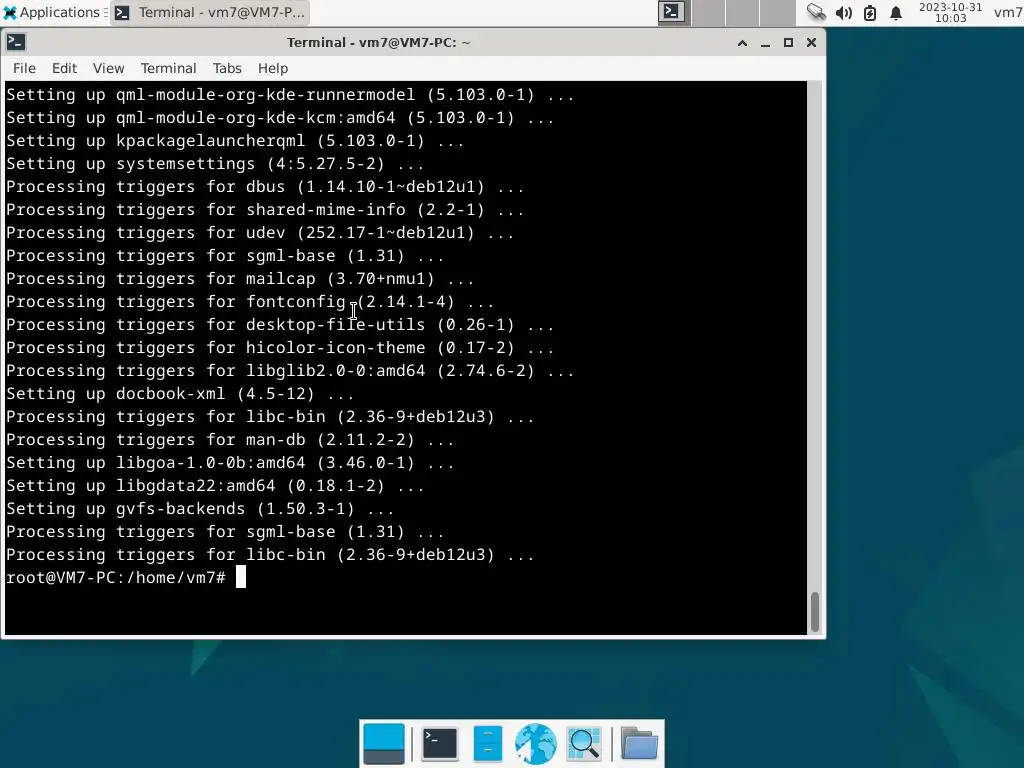Screen dimensions: 1024x768
Task: Click the 'Setting up systemsettings' line
Action: click(215, 164)
